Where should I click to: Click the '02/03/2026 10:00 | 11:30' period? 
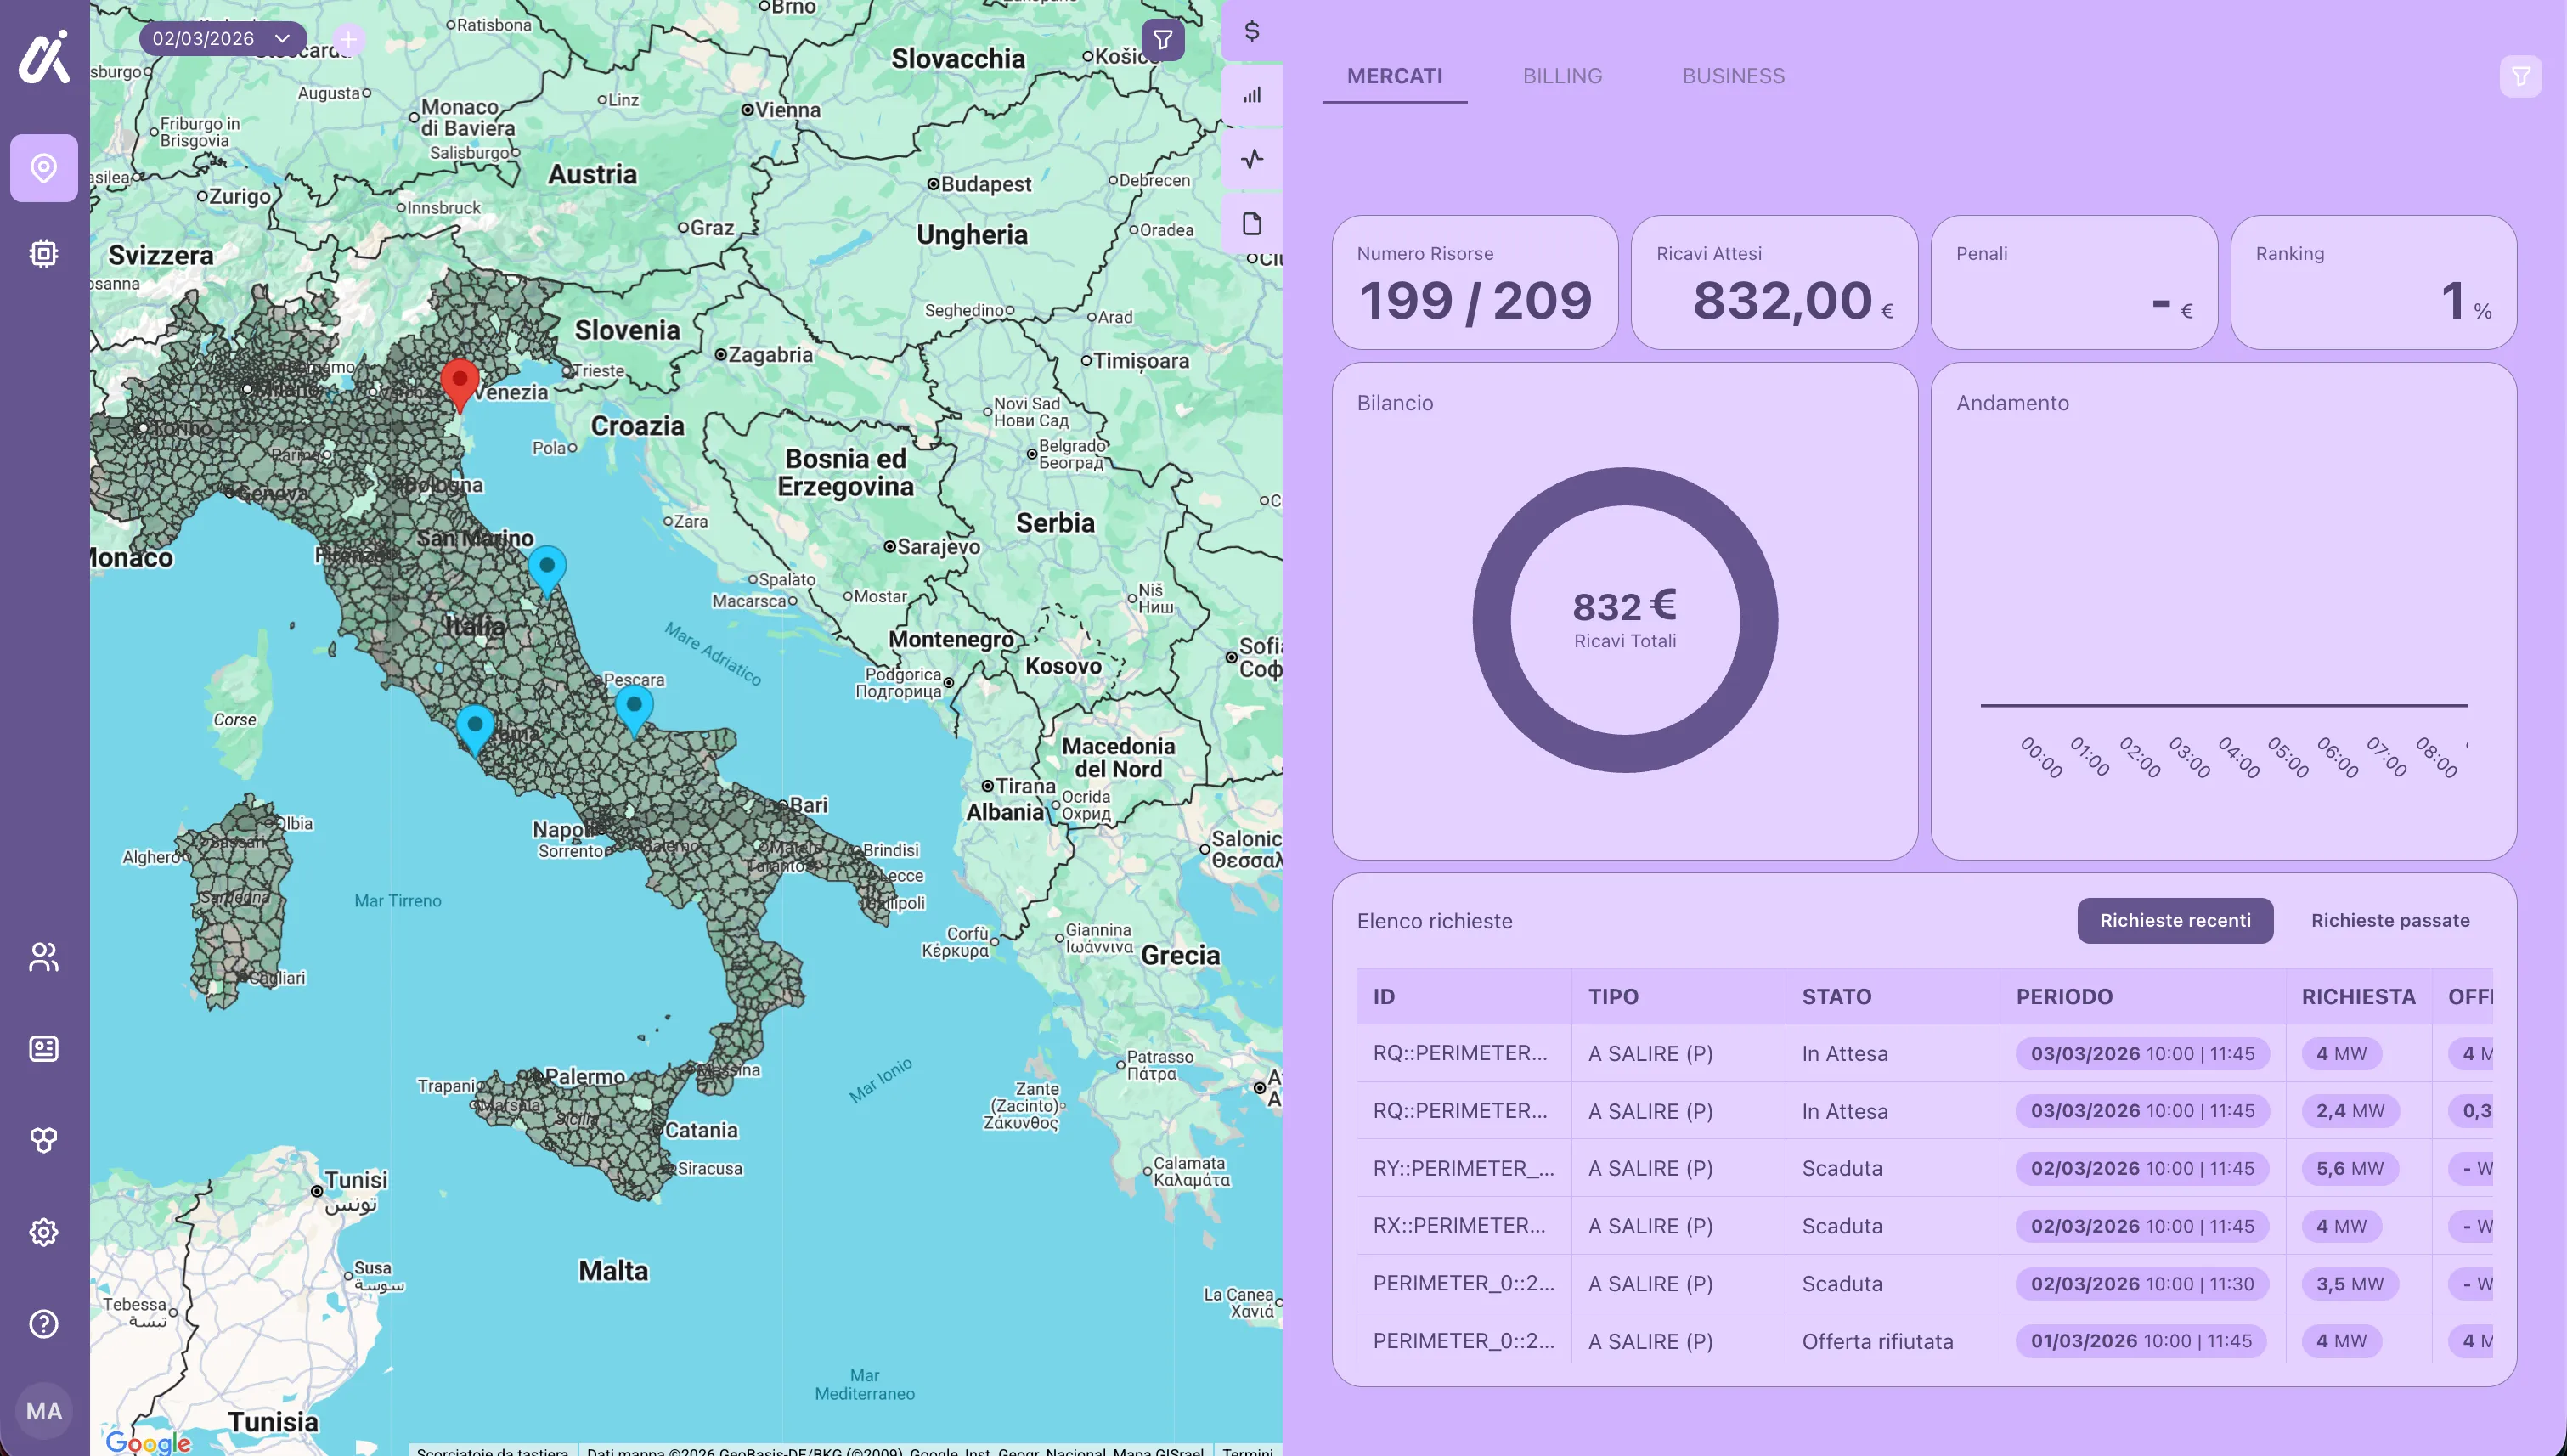point(2142,1284)
